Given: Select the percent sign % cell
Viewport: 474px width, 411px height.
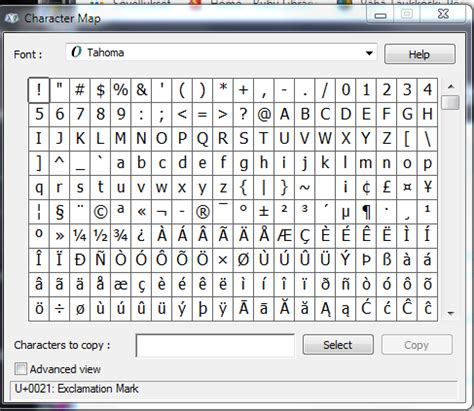Looking at the screenshot, I should [121, 90].
